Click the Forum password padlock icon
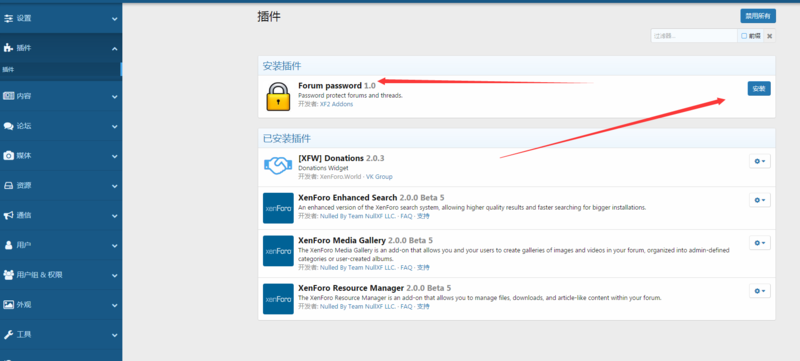The height and width of the screenshot is (361, 800). pos(278,96)
